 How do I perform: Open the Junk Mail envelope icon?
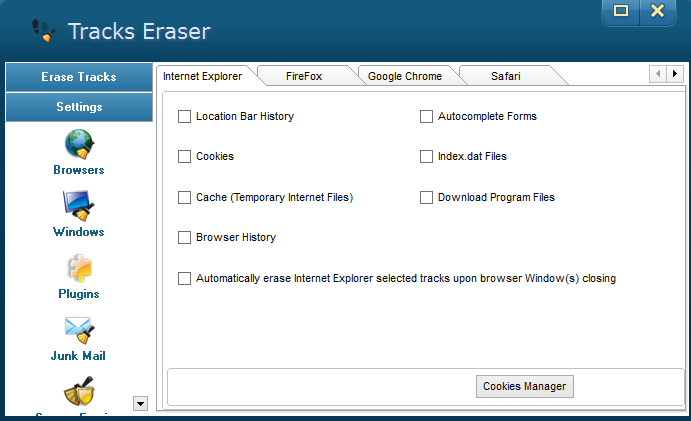pos(79,330)
